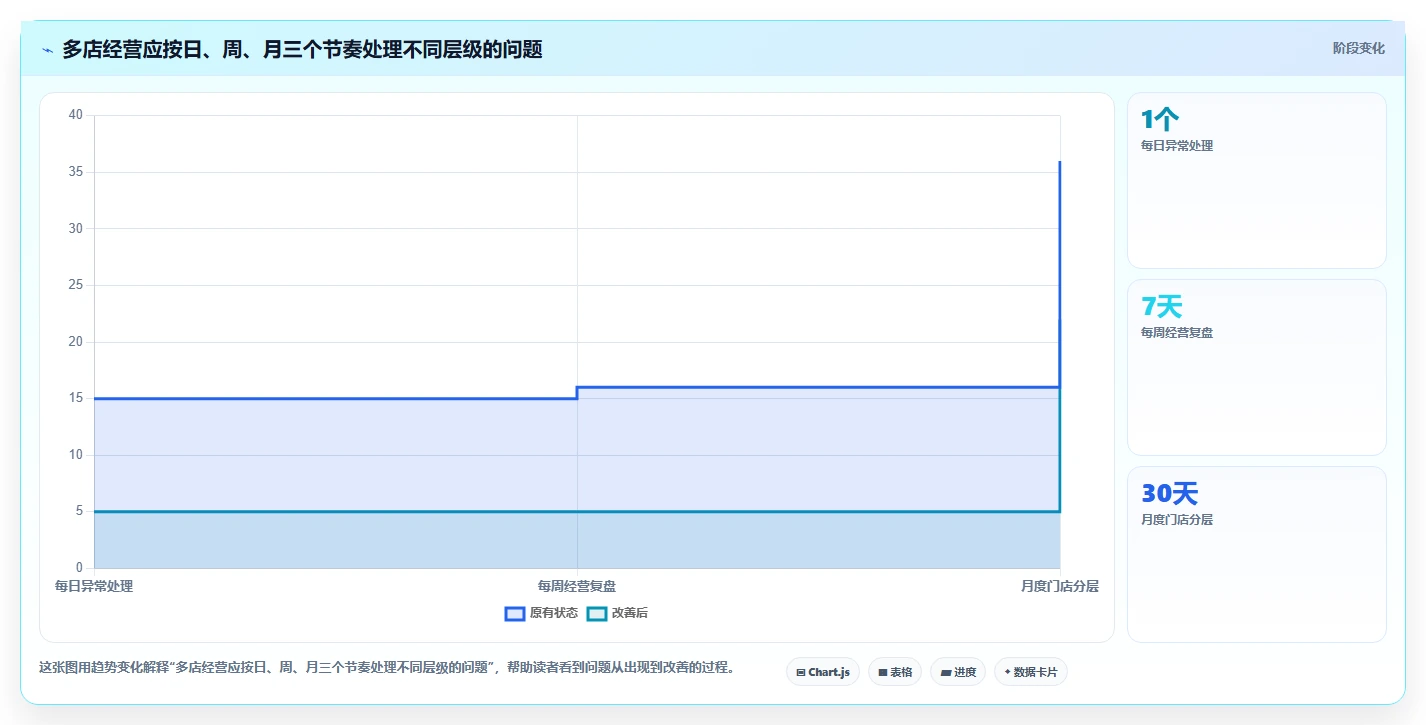Toggle the 改善后 legend swatch
Image resolution: width=1426 pixels, height=725 pixels.
click(597, 613)
